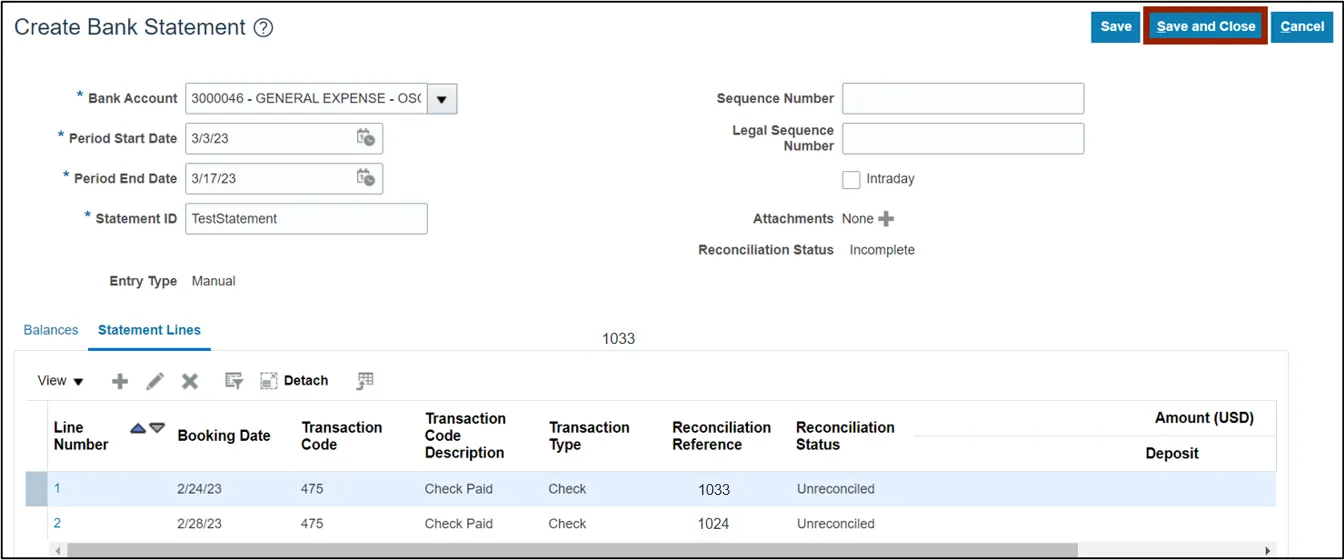Screen dimensions: 1344x560
Task: Enable the Intraday checkbox
Action: pos(851,180)
